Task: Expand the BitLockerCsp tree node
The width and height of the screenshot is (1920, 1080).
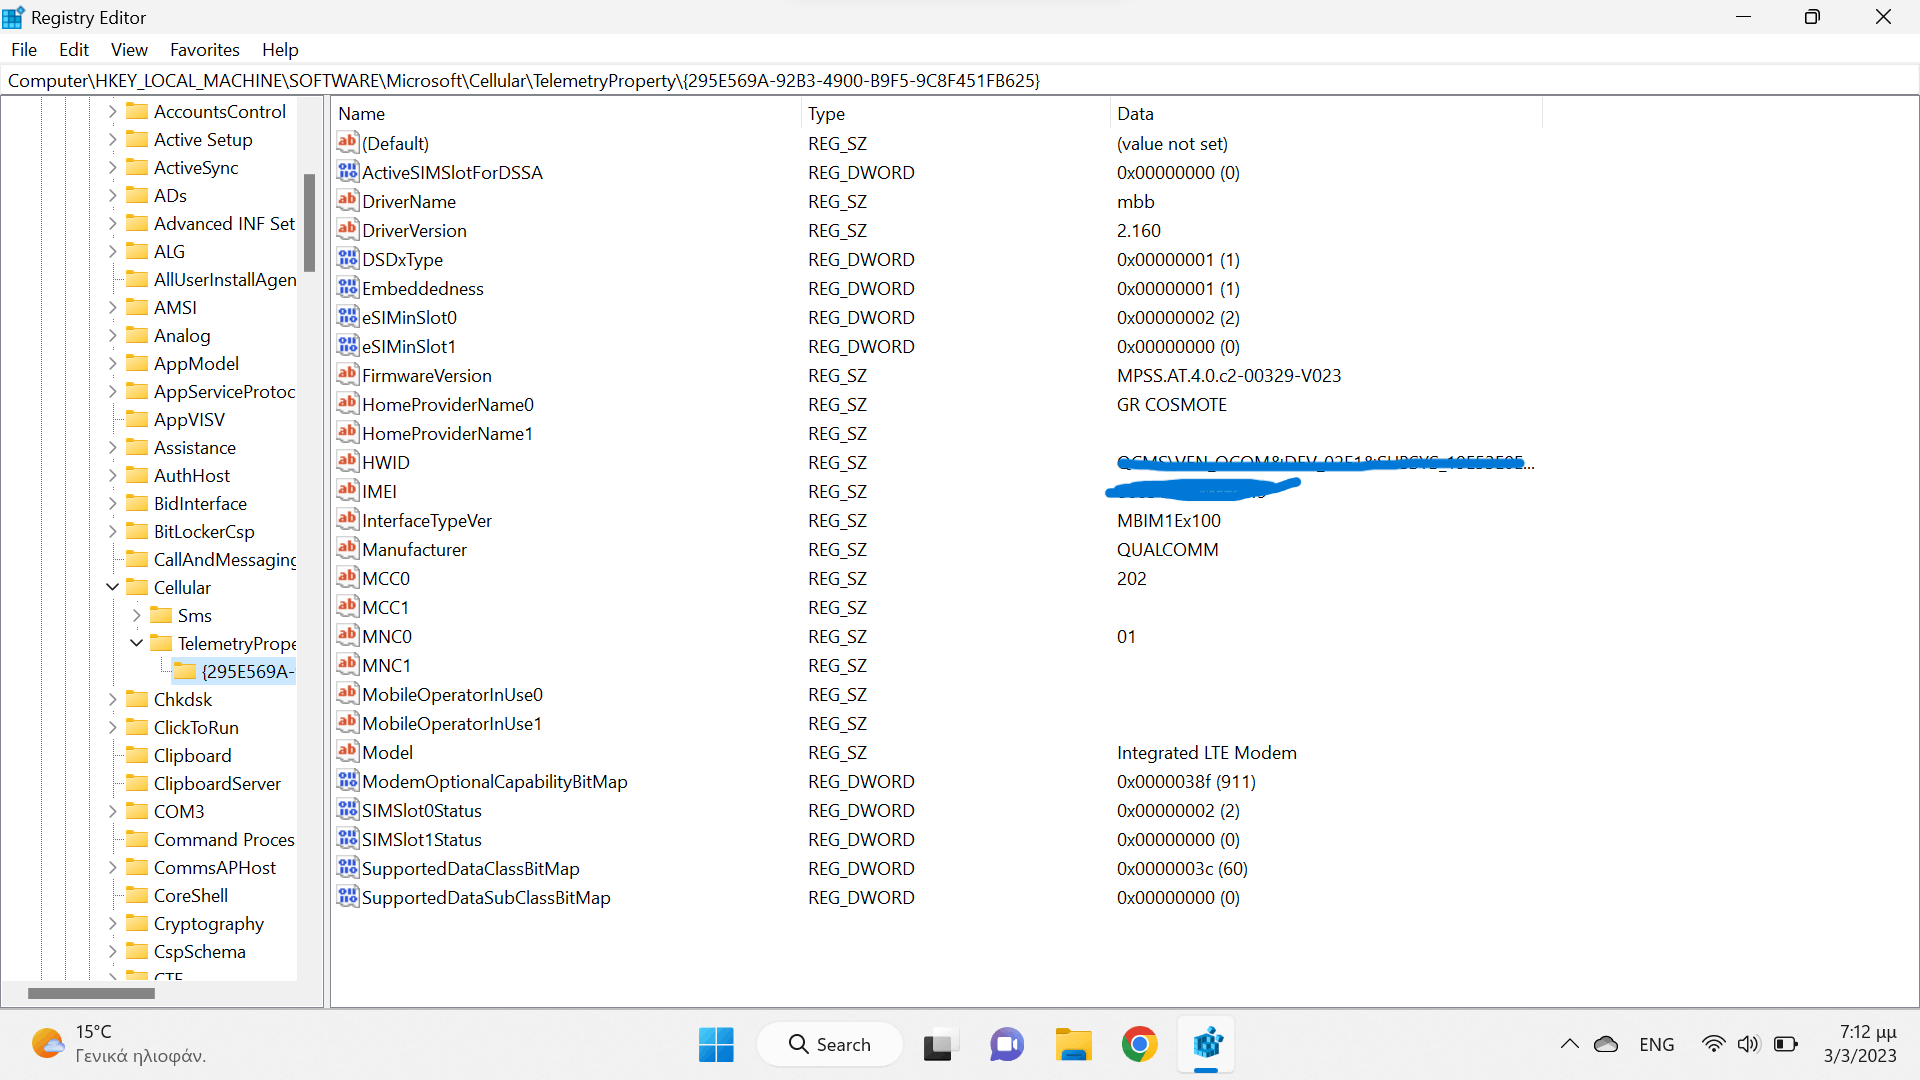Action: coord(112,531)
